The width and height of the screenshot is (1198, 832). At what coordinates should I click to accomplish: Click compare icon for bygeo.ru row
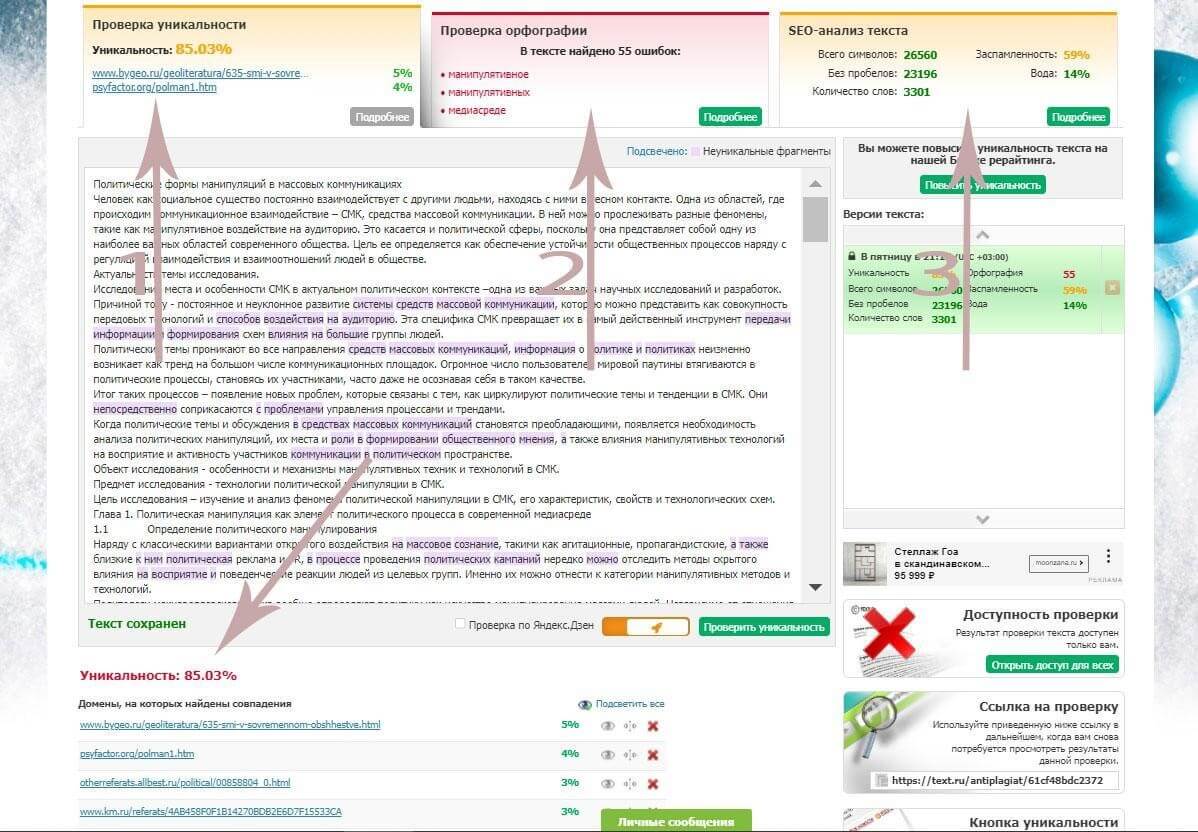(630, 726)
